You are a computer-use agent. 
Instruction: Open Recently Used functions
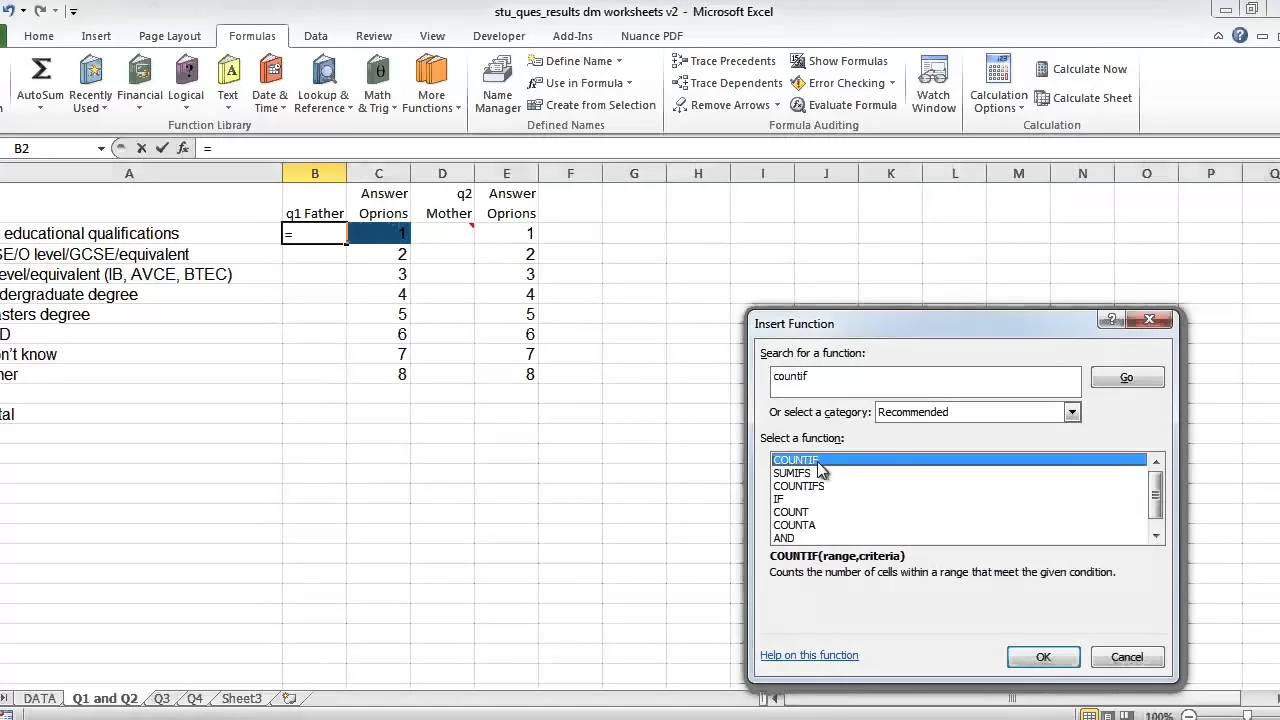pyautogui.click(x=91, y=84)
